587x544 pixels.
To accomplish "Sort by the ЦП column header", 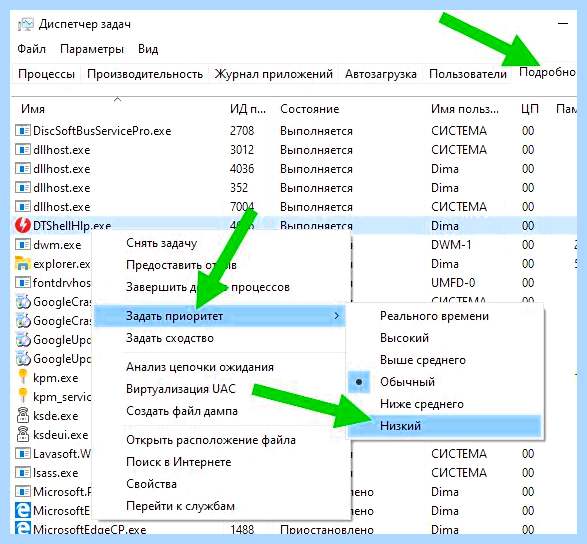I will tap(530, 109).
